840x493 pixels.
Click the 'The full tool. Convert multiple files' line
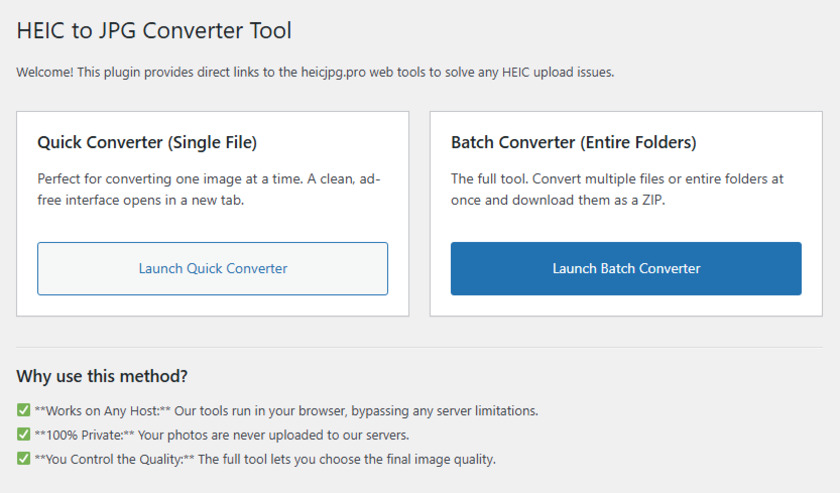[616, 179]
